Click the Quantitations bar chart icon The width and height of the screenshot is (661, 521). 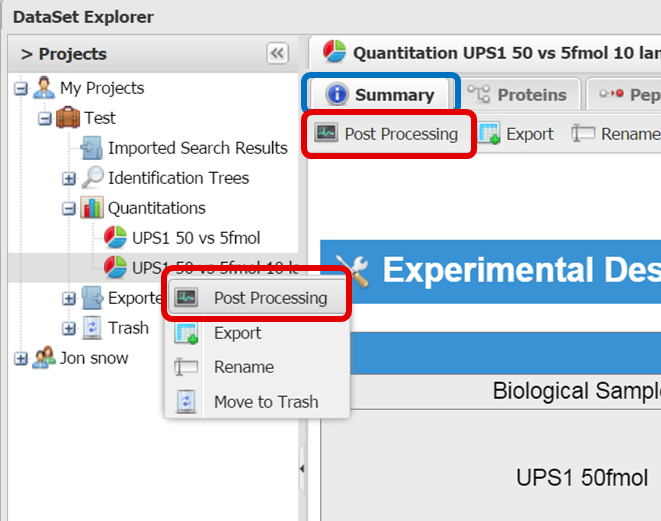(x=92, y=208)
